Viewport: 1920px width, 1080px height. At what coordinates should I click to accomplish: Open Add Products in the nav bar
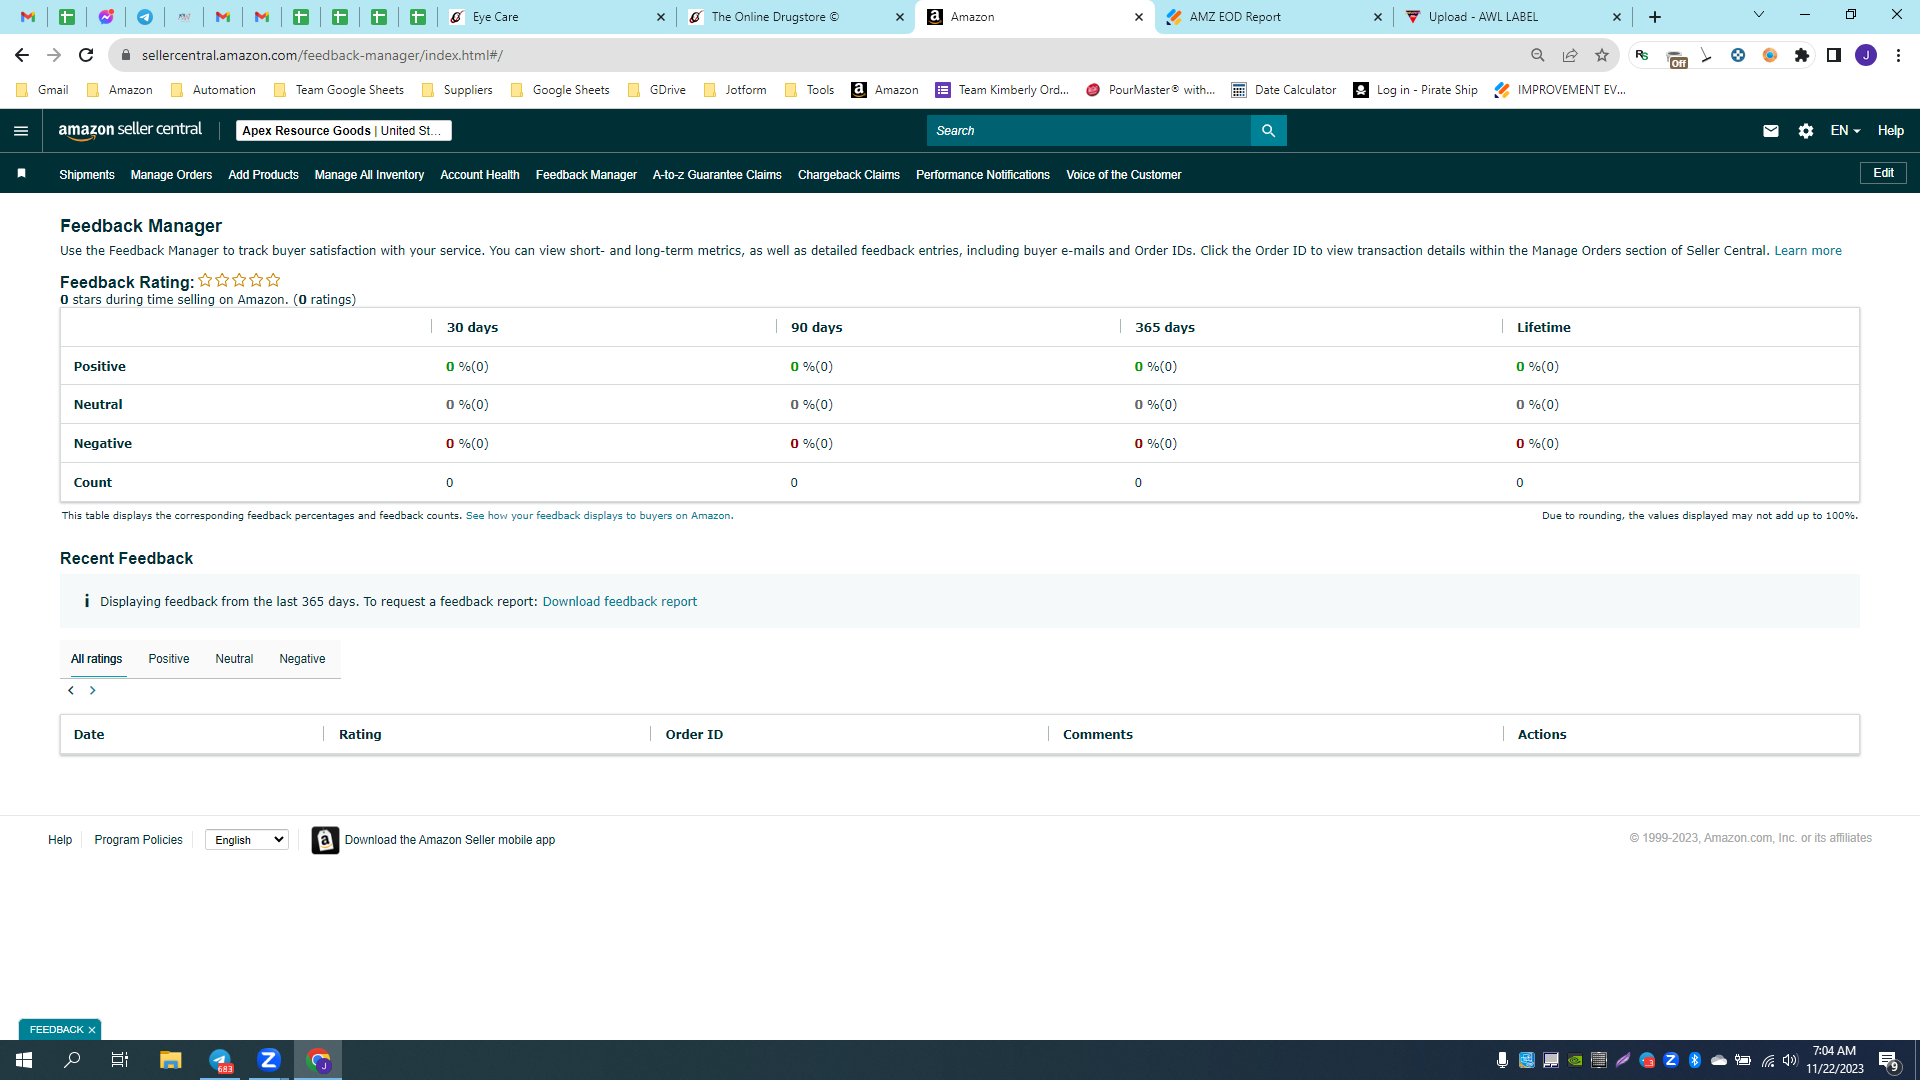click(263, 175)
